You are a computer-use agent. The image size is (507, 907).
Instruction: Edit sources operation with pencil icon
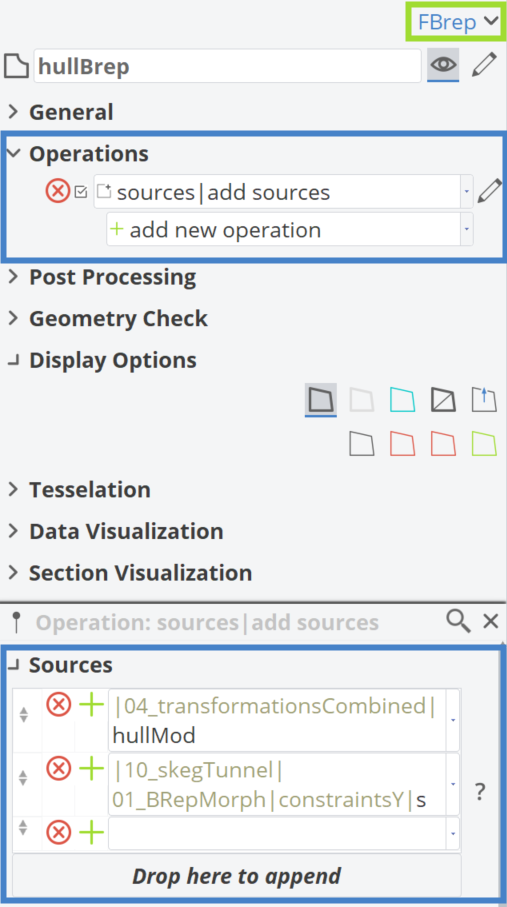(489, 191)
